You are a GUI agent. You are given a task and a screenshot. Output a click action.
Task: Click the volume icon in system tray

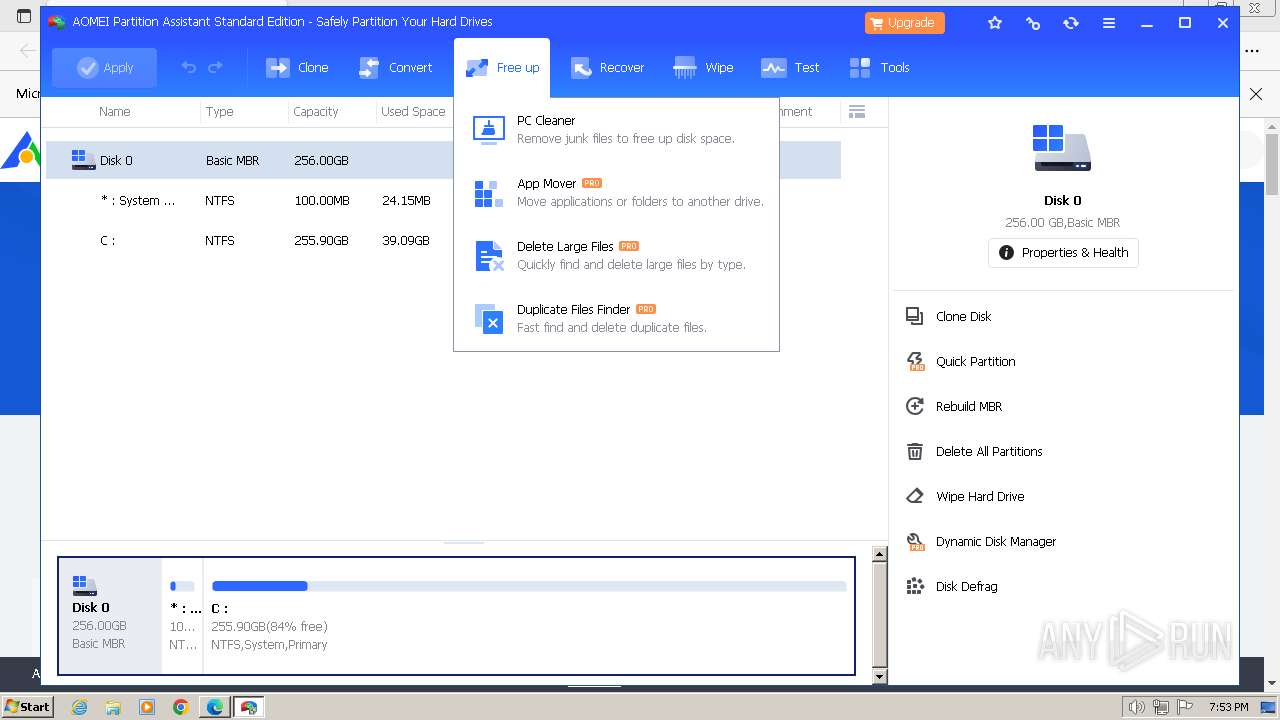point(1136,707)
